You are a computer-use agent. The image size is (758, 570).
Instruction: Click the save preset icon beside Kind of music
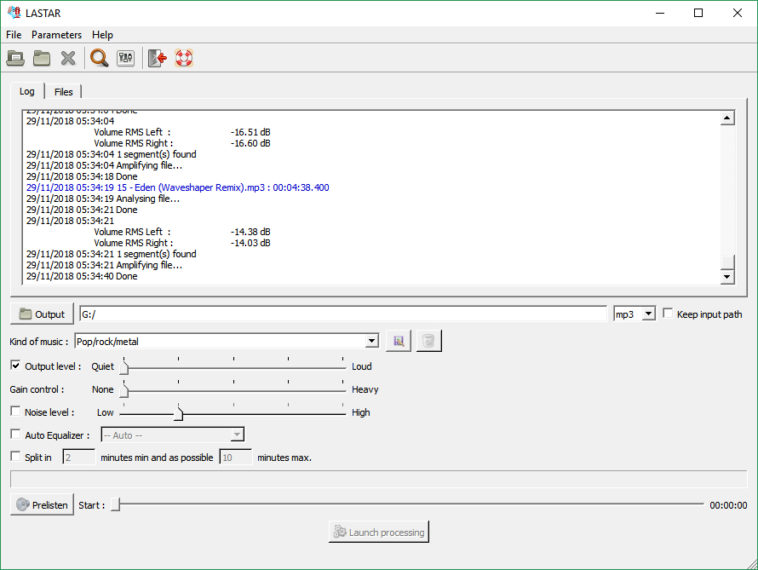(398, 341)
